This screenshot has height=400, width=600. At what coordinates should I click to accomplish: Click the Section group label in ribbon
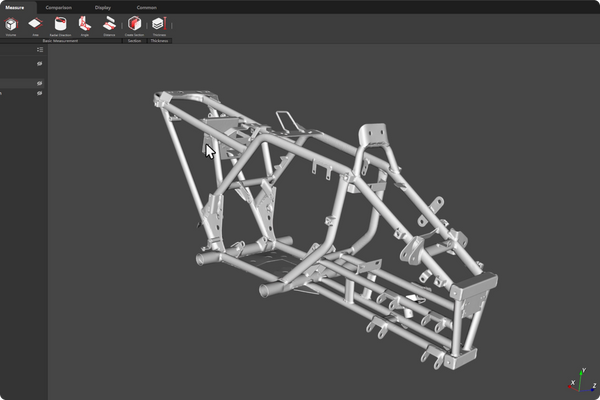coord(134,41)
